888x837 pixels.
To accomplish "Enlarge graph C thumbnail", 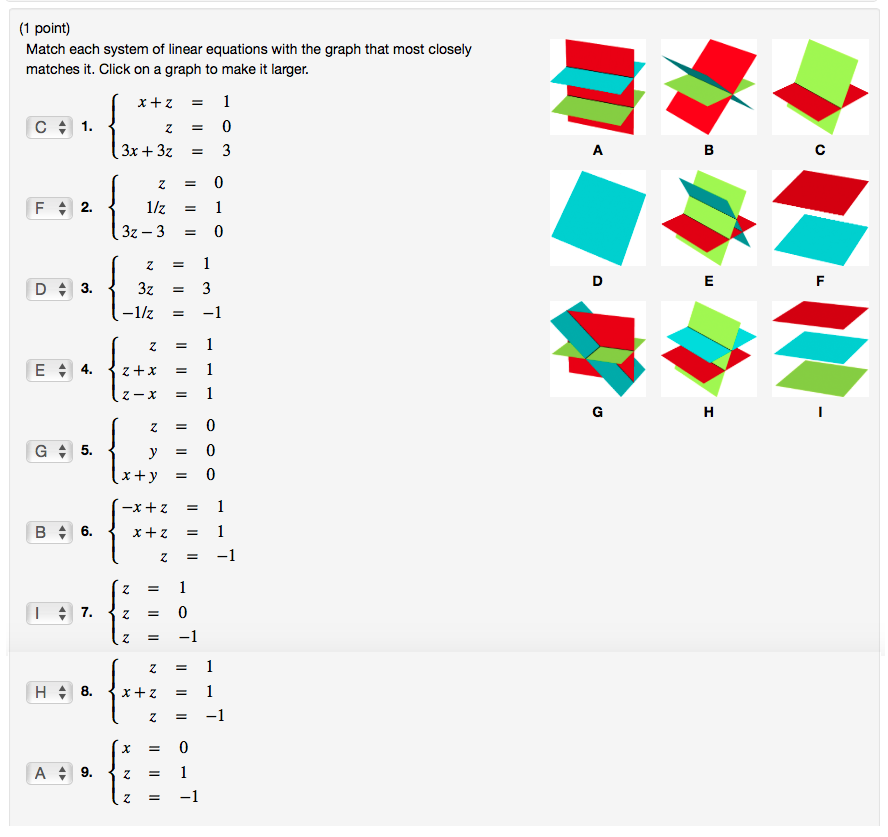I will (x=819, y=86).
